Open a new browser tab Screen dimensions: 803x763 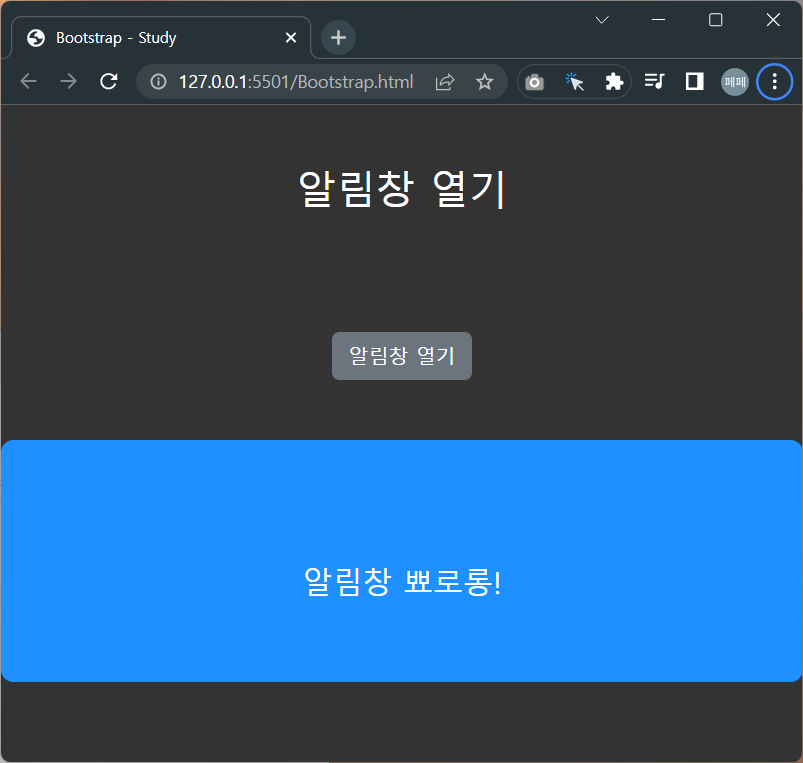[x=337, y=37]
